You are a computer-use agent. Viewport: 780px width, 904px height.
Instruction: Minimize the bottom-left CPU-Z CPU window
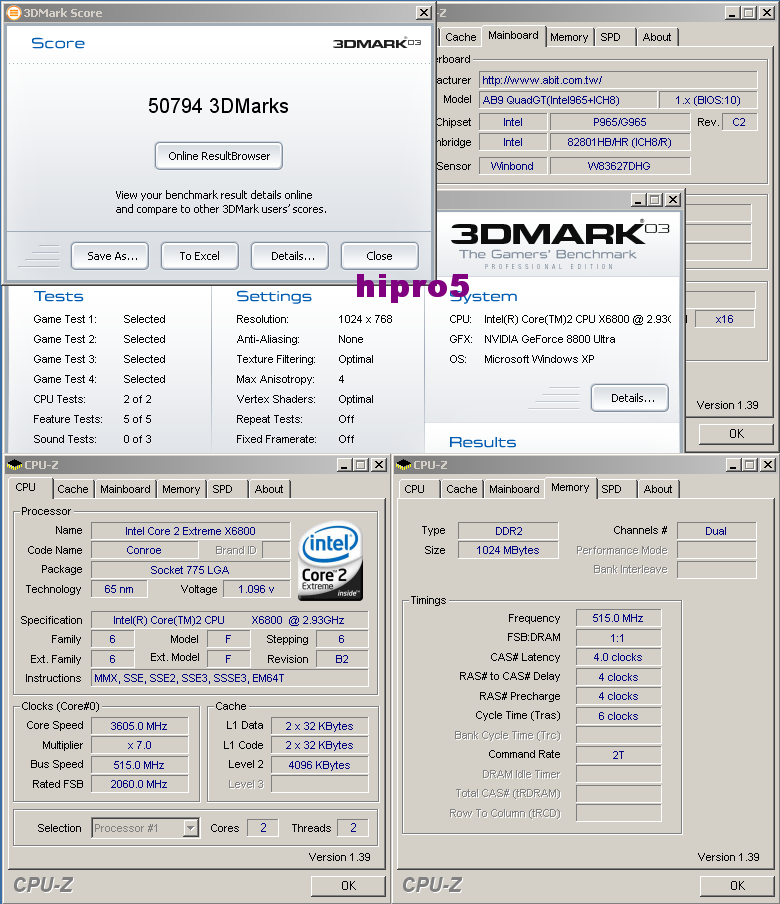point(344,465)
